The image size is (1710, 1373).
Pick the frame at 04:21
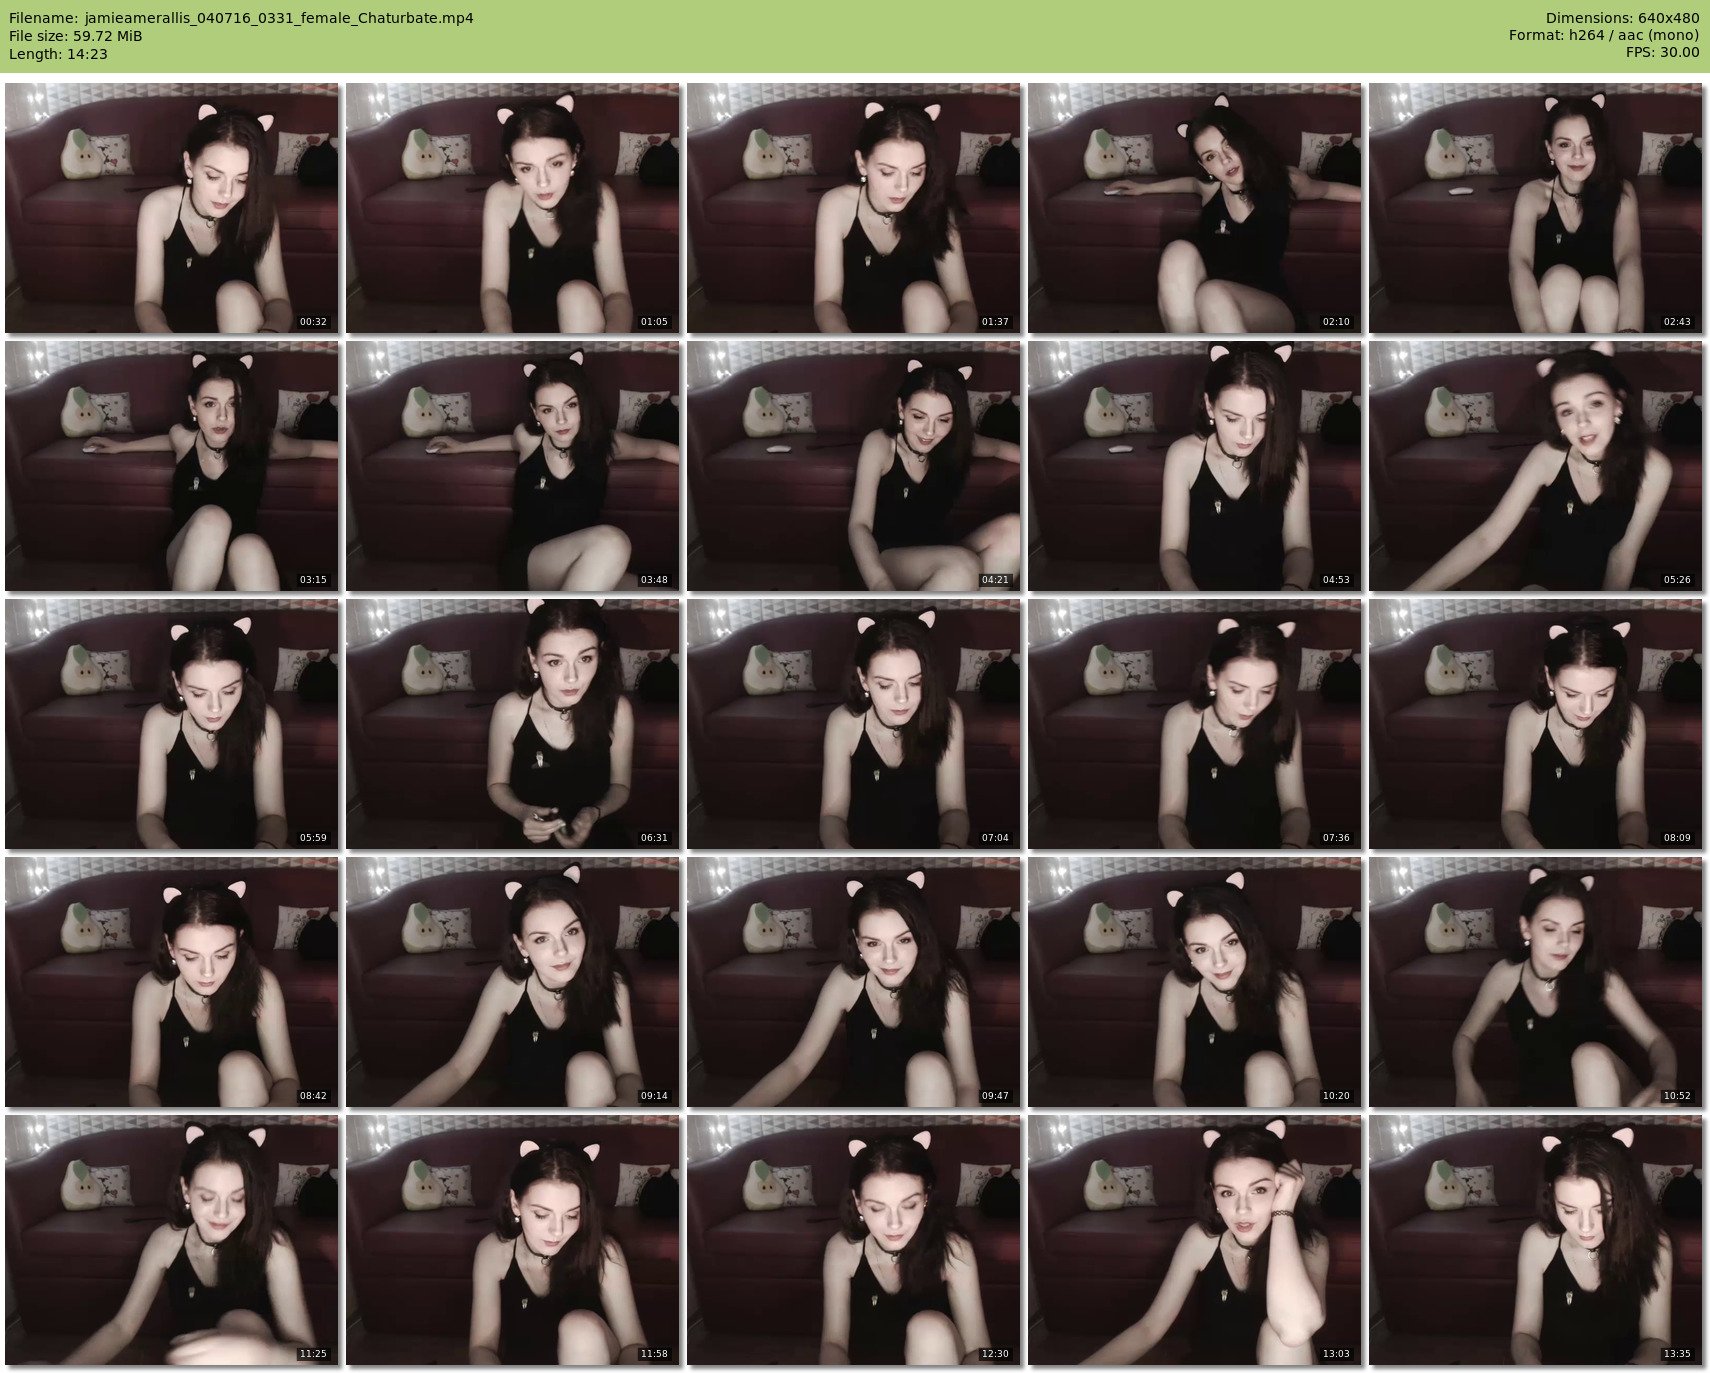pyautogui.click(x=853, y=466)
